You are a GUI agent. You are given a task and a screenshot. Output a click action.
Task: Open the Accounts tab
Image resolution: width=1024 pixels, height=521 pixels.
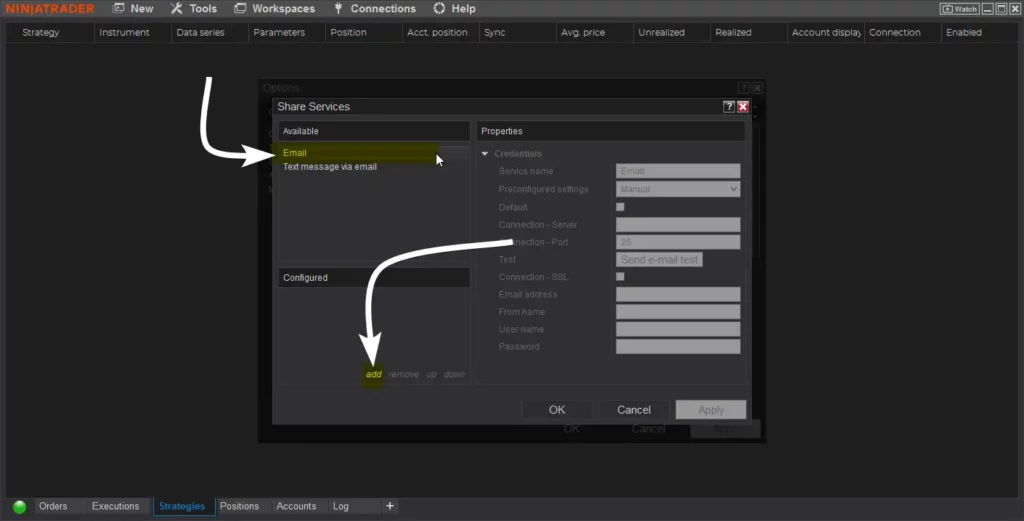point(296,506)
